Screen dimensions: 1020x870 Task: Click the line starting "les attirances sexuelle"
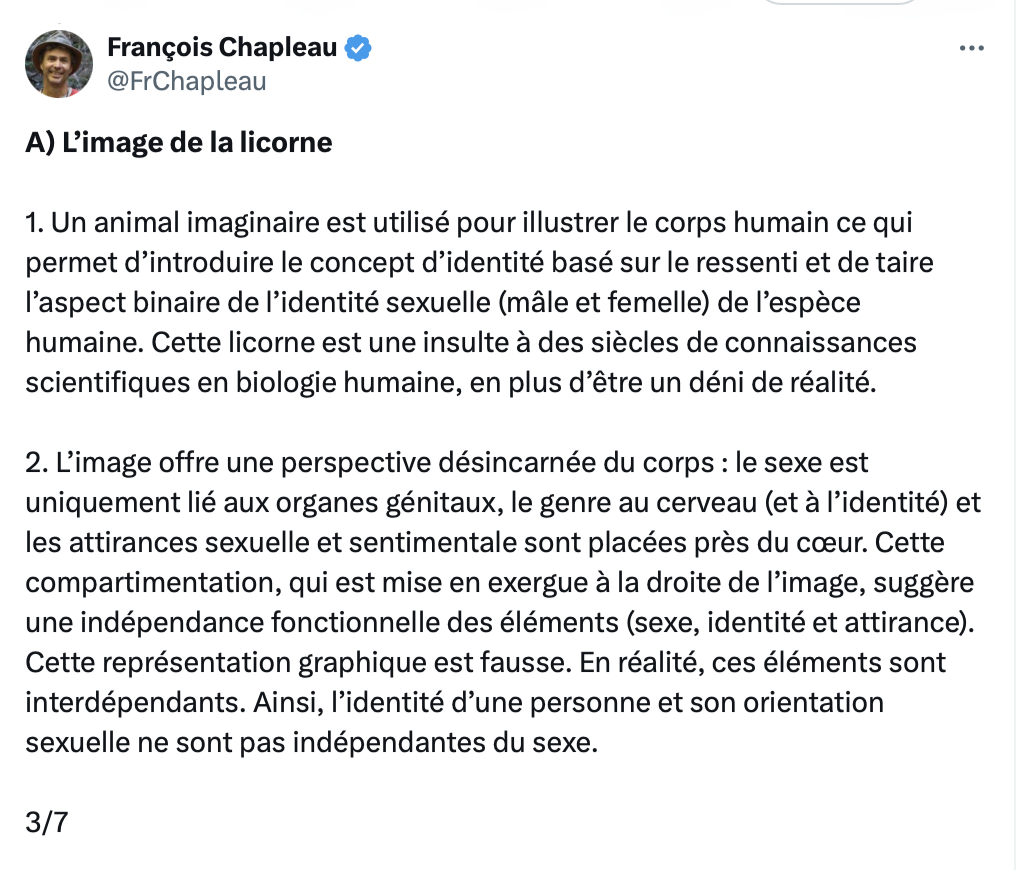pyautogui.click(x=485, y=543)
